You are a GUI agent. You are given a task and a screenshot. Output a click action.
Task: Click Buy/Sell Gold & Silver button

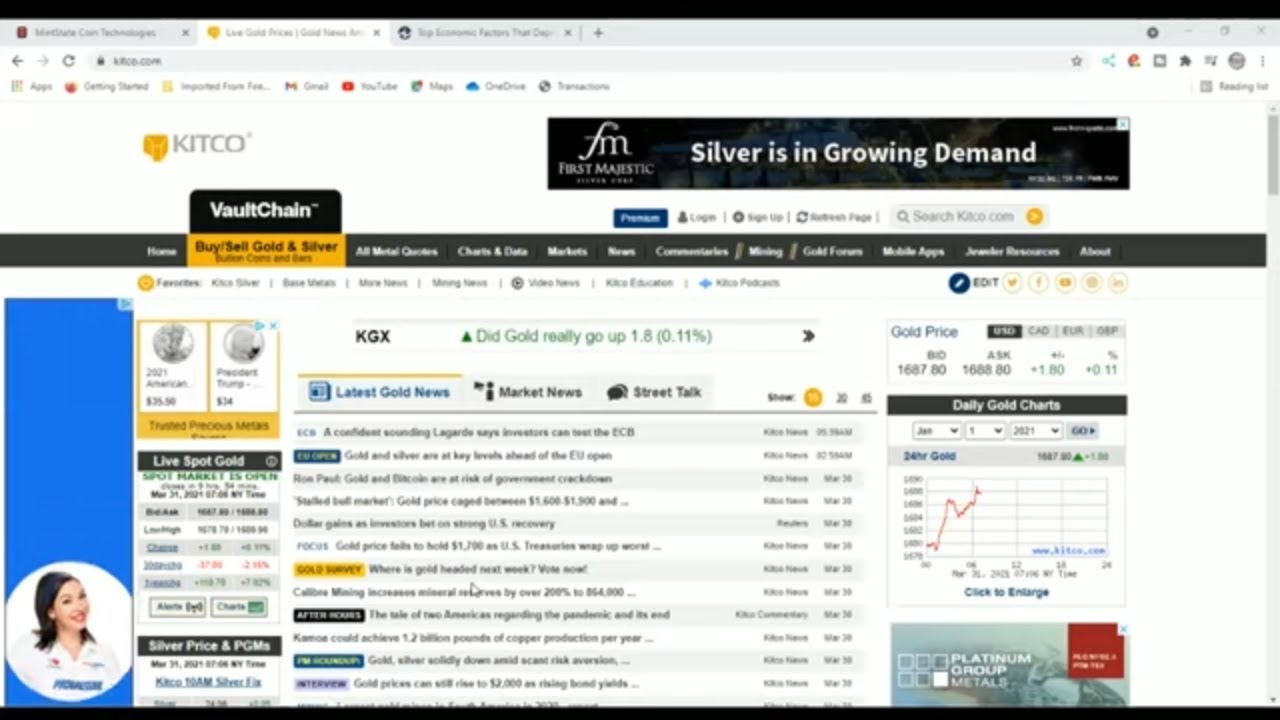(x=266, y=250)
